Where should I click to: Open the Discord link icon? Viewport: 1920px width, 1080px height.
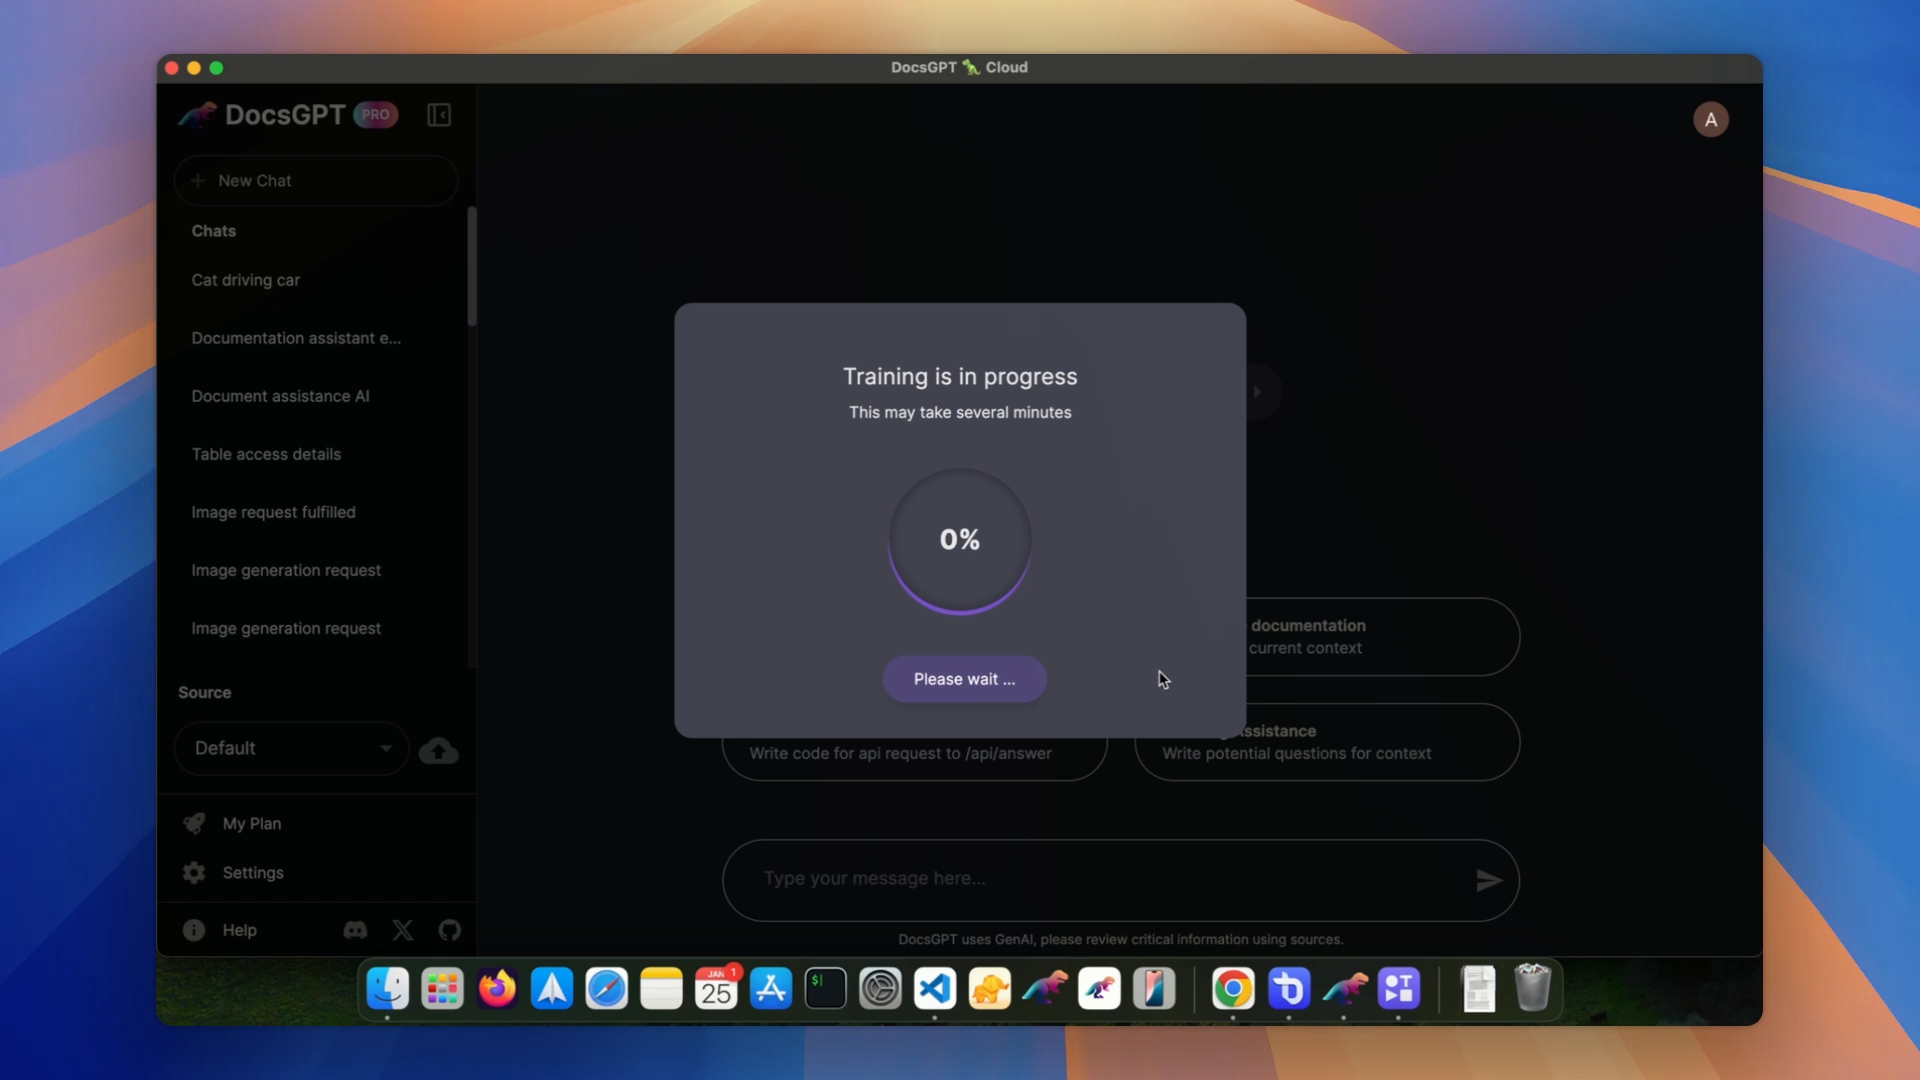point(355,930)
